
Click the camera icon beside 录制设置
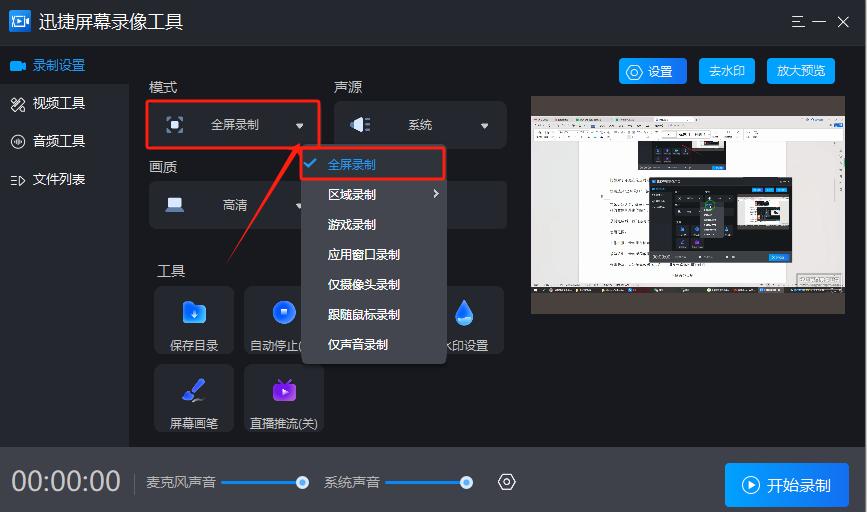[18, 66]
